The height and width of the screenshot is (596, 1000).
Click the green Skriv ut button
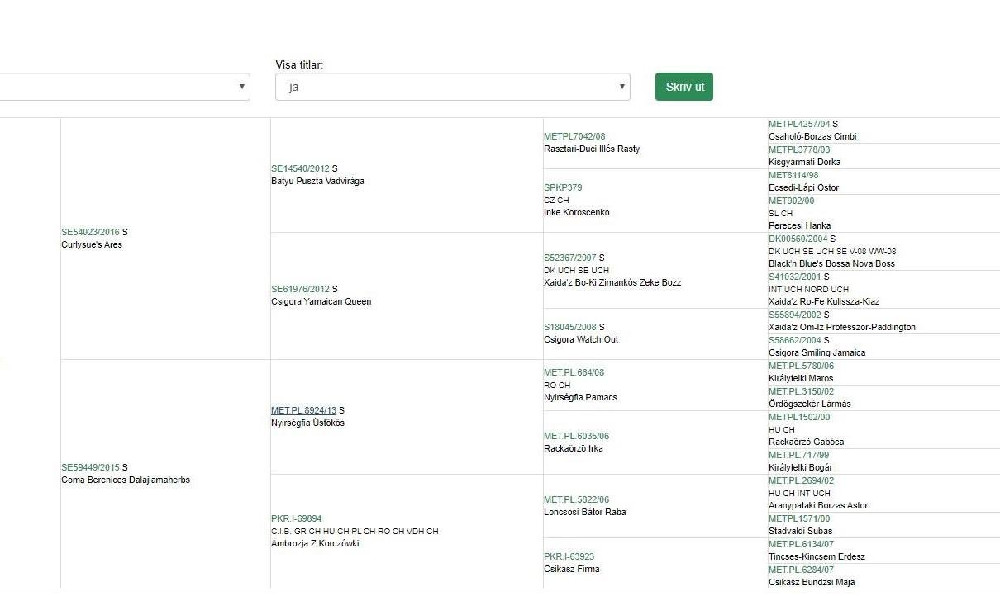(684, 87)
